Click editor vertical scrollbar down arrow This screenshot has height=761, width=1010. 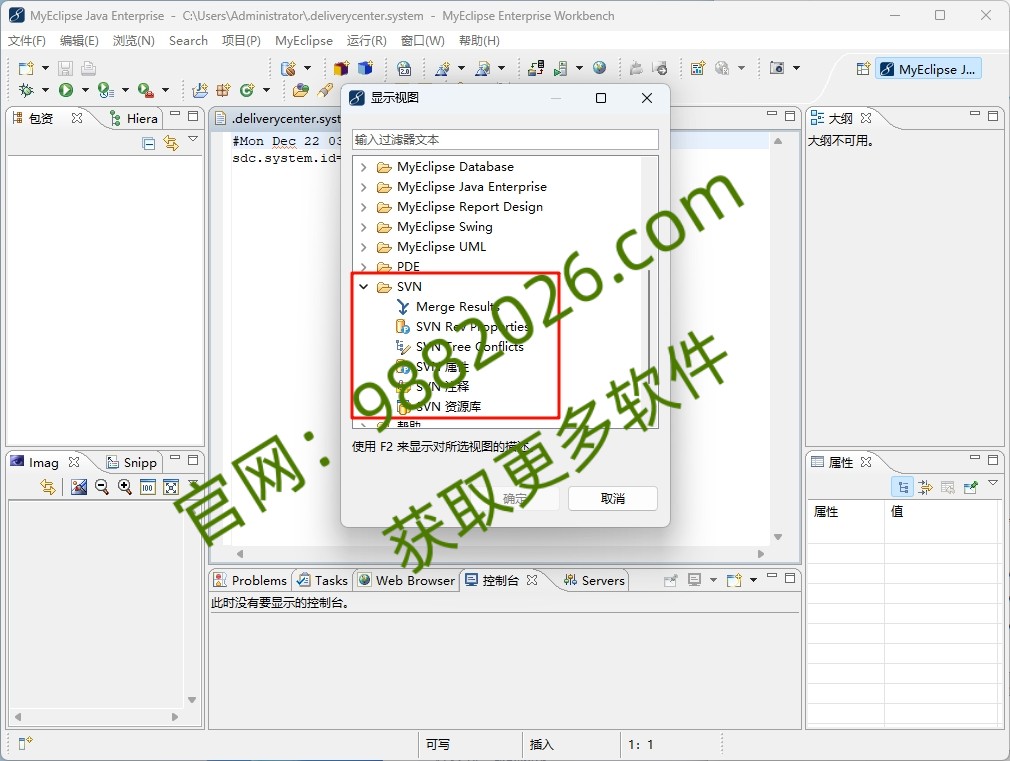point(778,537)
